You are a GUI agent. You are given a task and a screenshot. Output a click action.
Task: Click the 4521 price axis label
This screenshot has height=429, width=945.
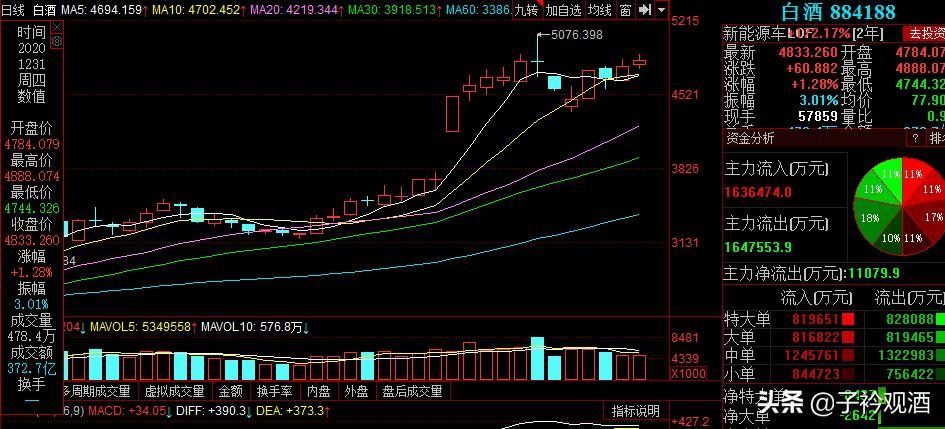[686, 95]
